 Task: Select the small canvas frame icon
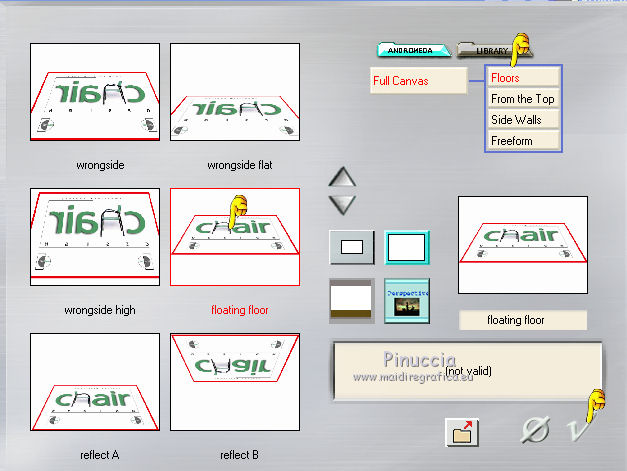pyautogui.click(x=352, y=247)
